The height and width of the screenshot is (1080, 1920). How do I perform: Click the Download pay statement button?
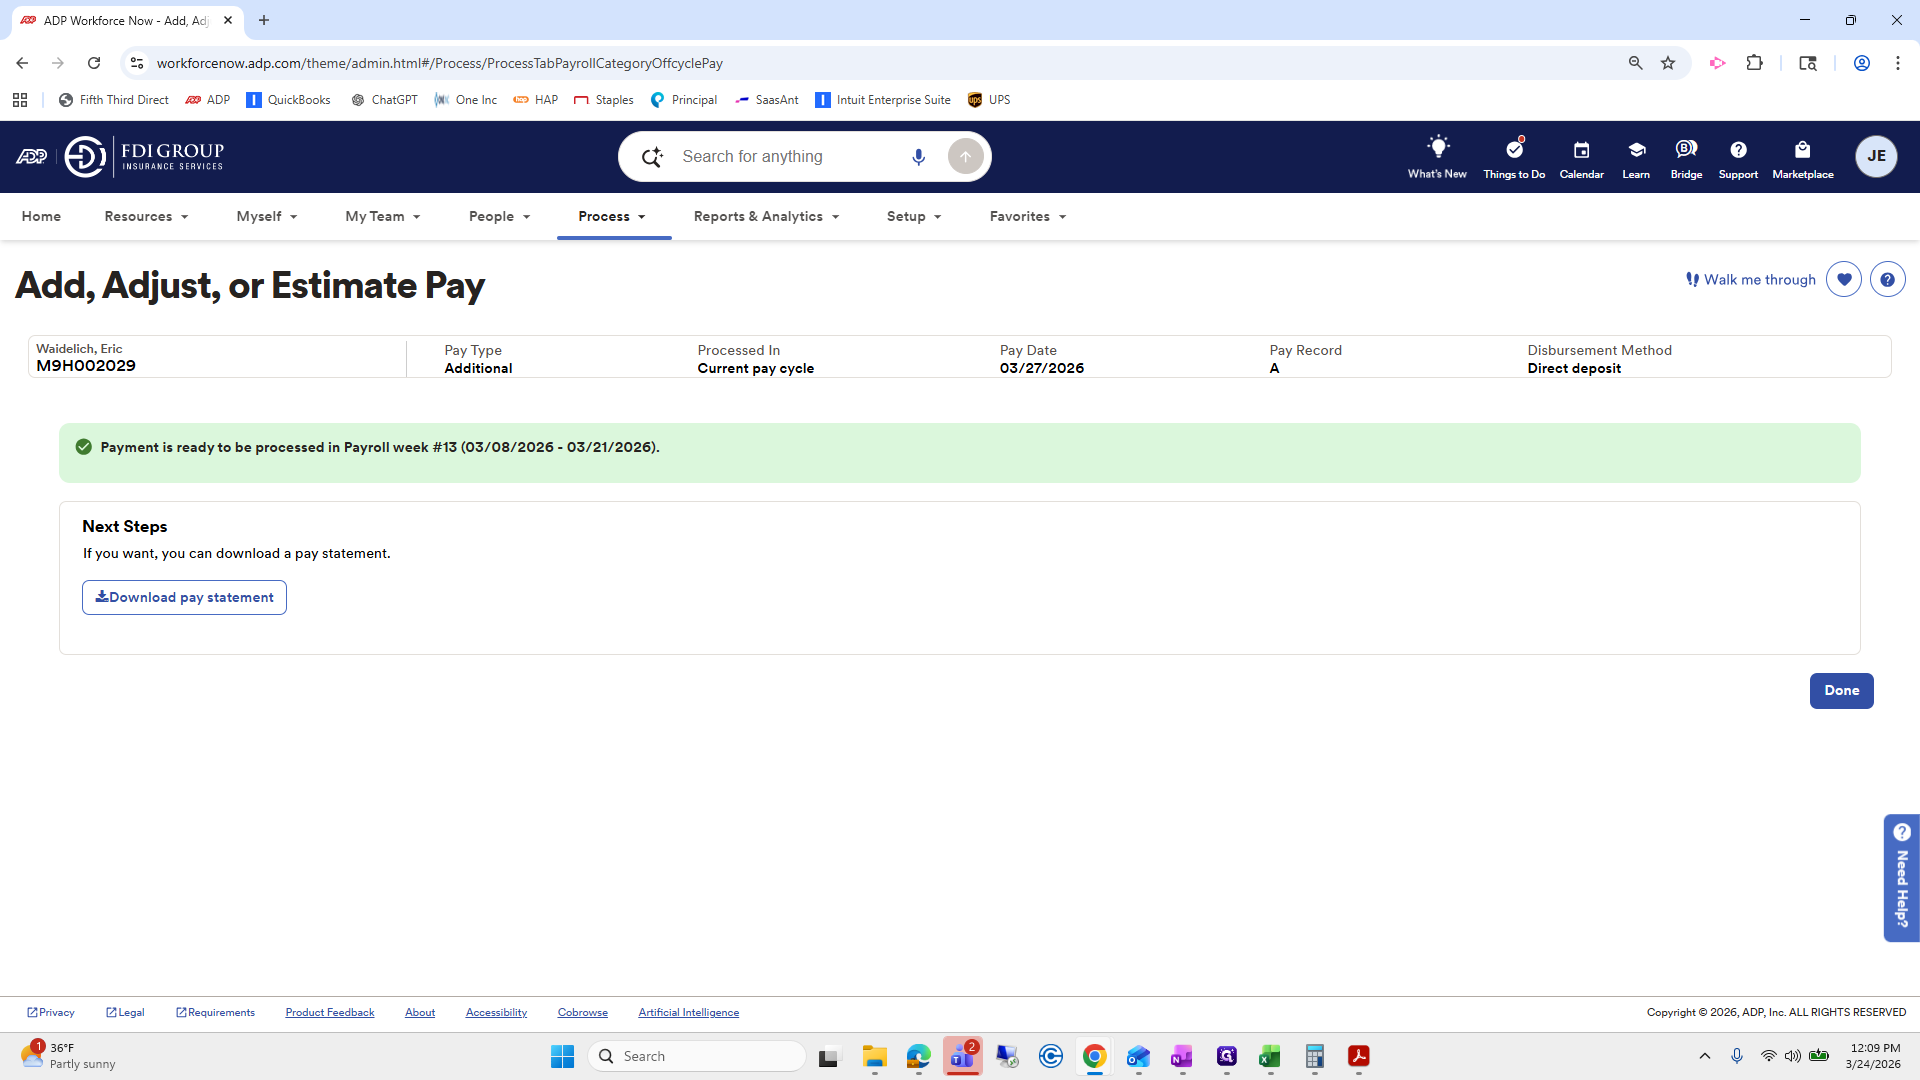click(x=184, y=598)
